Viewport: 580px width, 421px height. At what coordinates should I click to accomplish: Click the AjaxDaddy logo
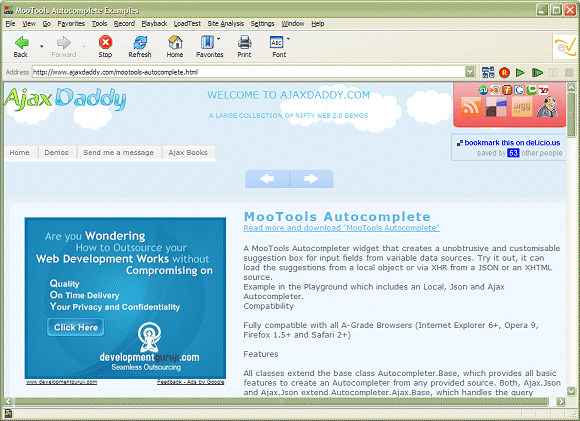click(65, 99)
